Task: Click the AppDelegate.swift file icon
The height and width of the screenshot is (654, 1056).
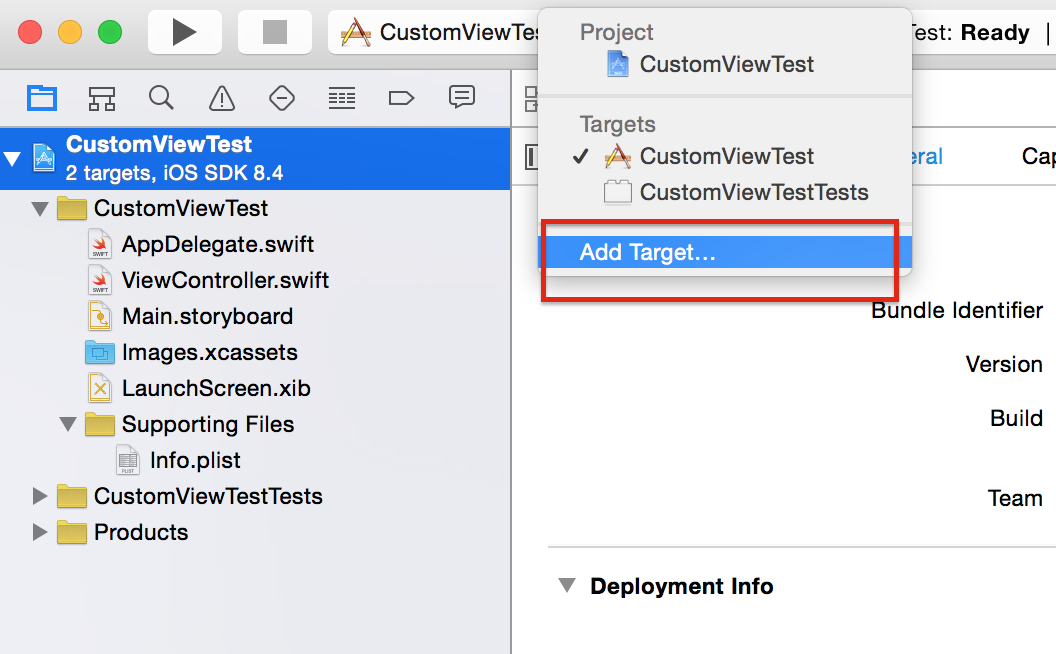Action: point(100,244)
